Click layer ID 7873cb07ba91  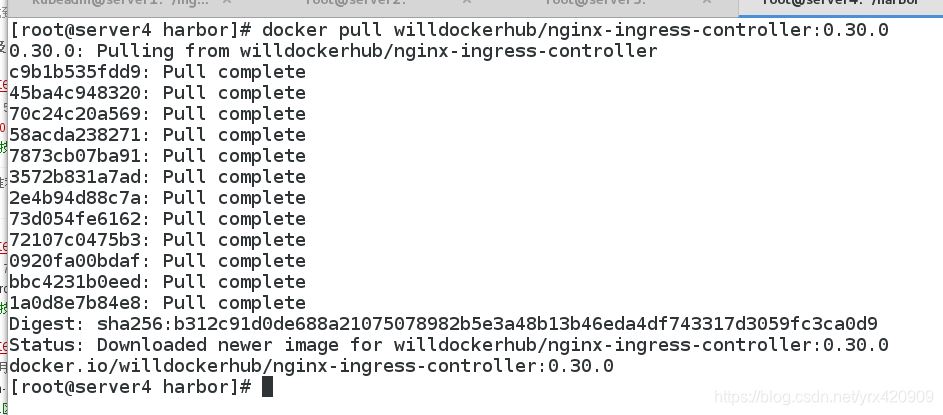(75, 156)
